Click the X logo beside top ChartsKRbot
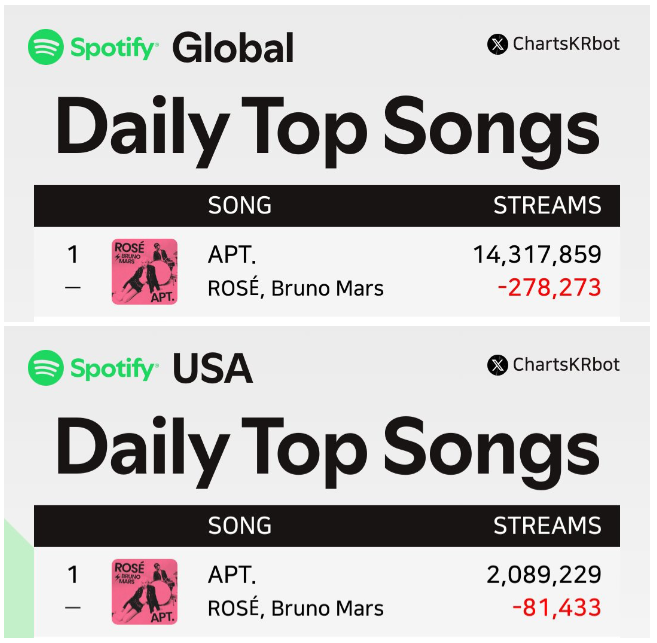Viewport: 657px width, 643px height. click(x=497, y=44)
